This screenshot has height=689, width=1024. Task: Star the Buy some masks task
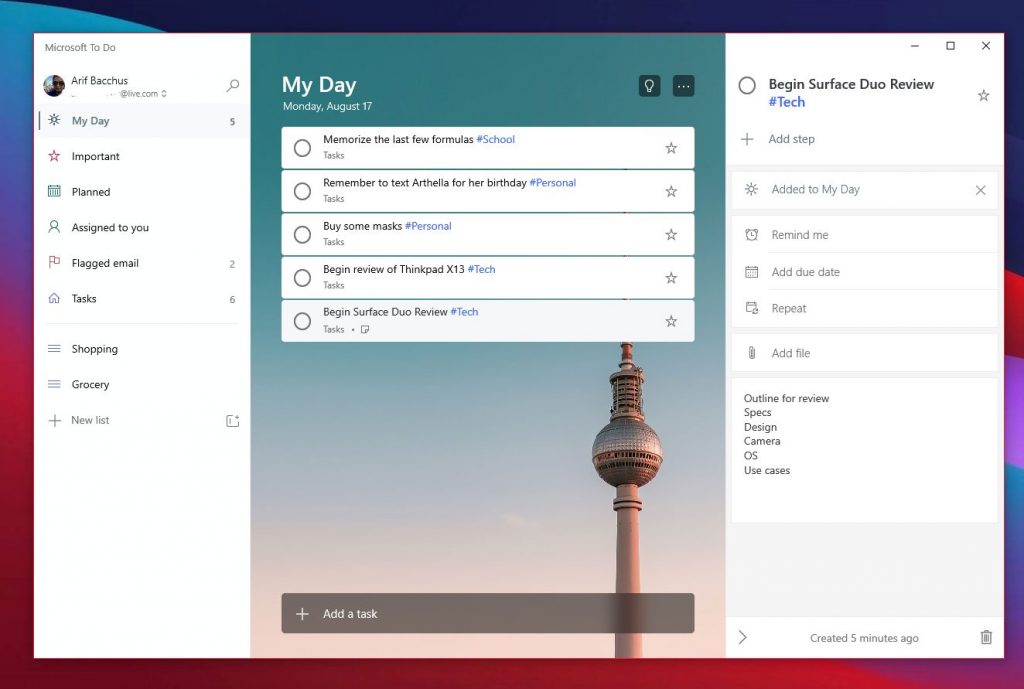pos(671,234)
